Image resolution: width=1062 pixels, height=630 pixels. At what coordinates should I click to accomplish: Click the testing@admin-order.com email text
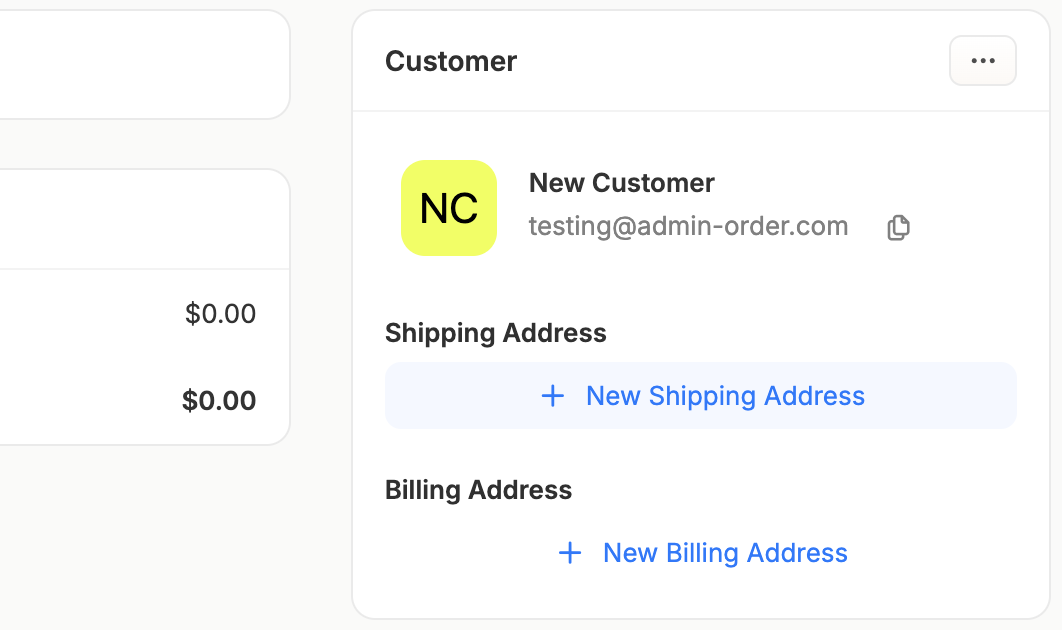[688, 226]
